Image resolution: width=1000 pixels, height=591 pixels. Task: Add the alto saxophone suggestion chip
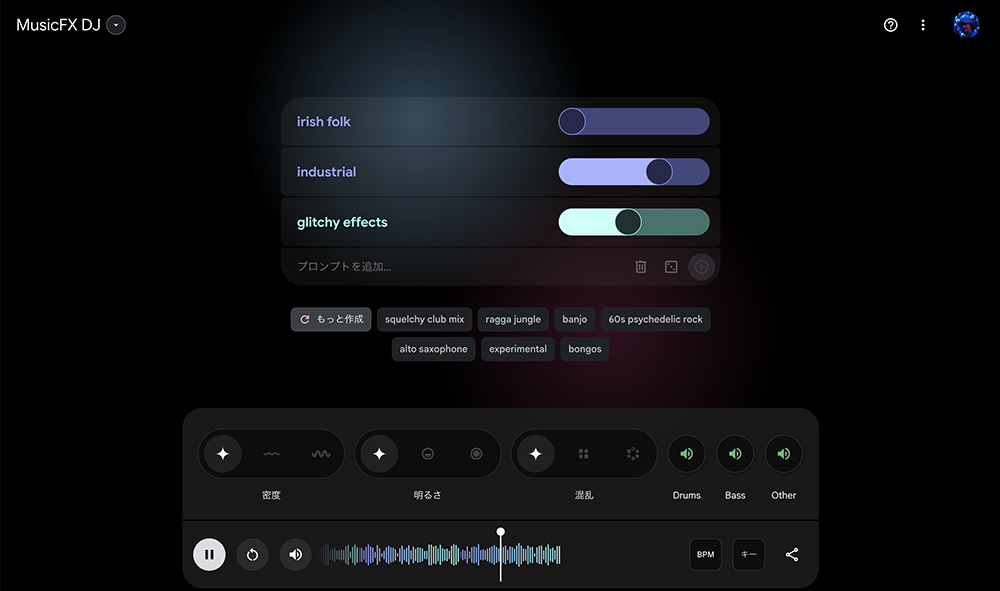[433, 349]
